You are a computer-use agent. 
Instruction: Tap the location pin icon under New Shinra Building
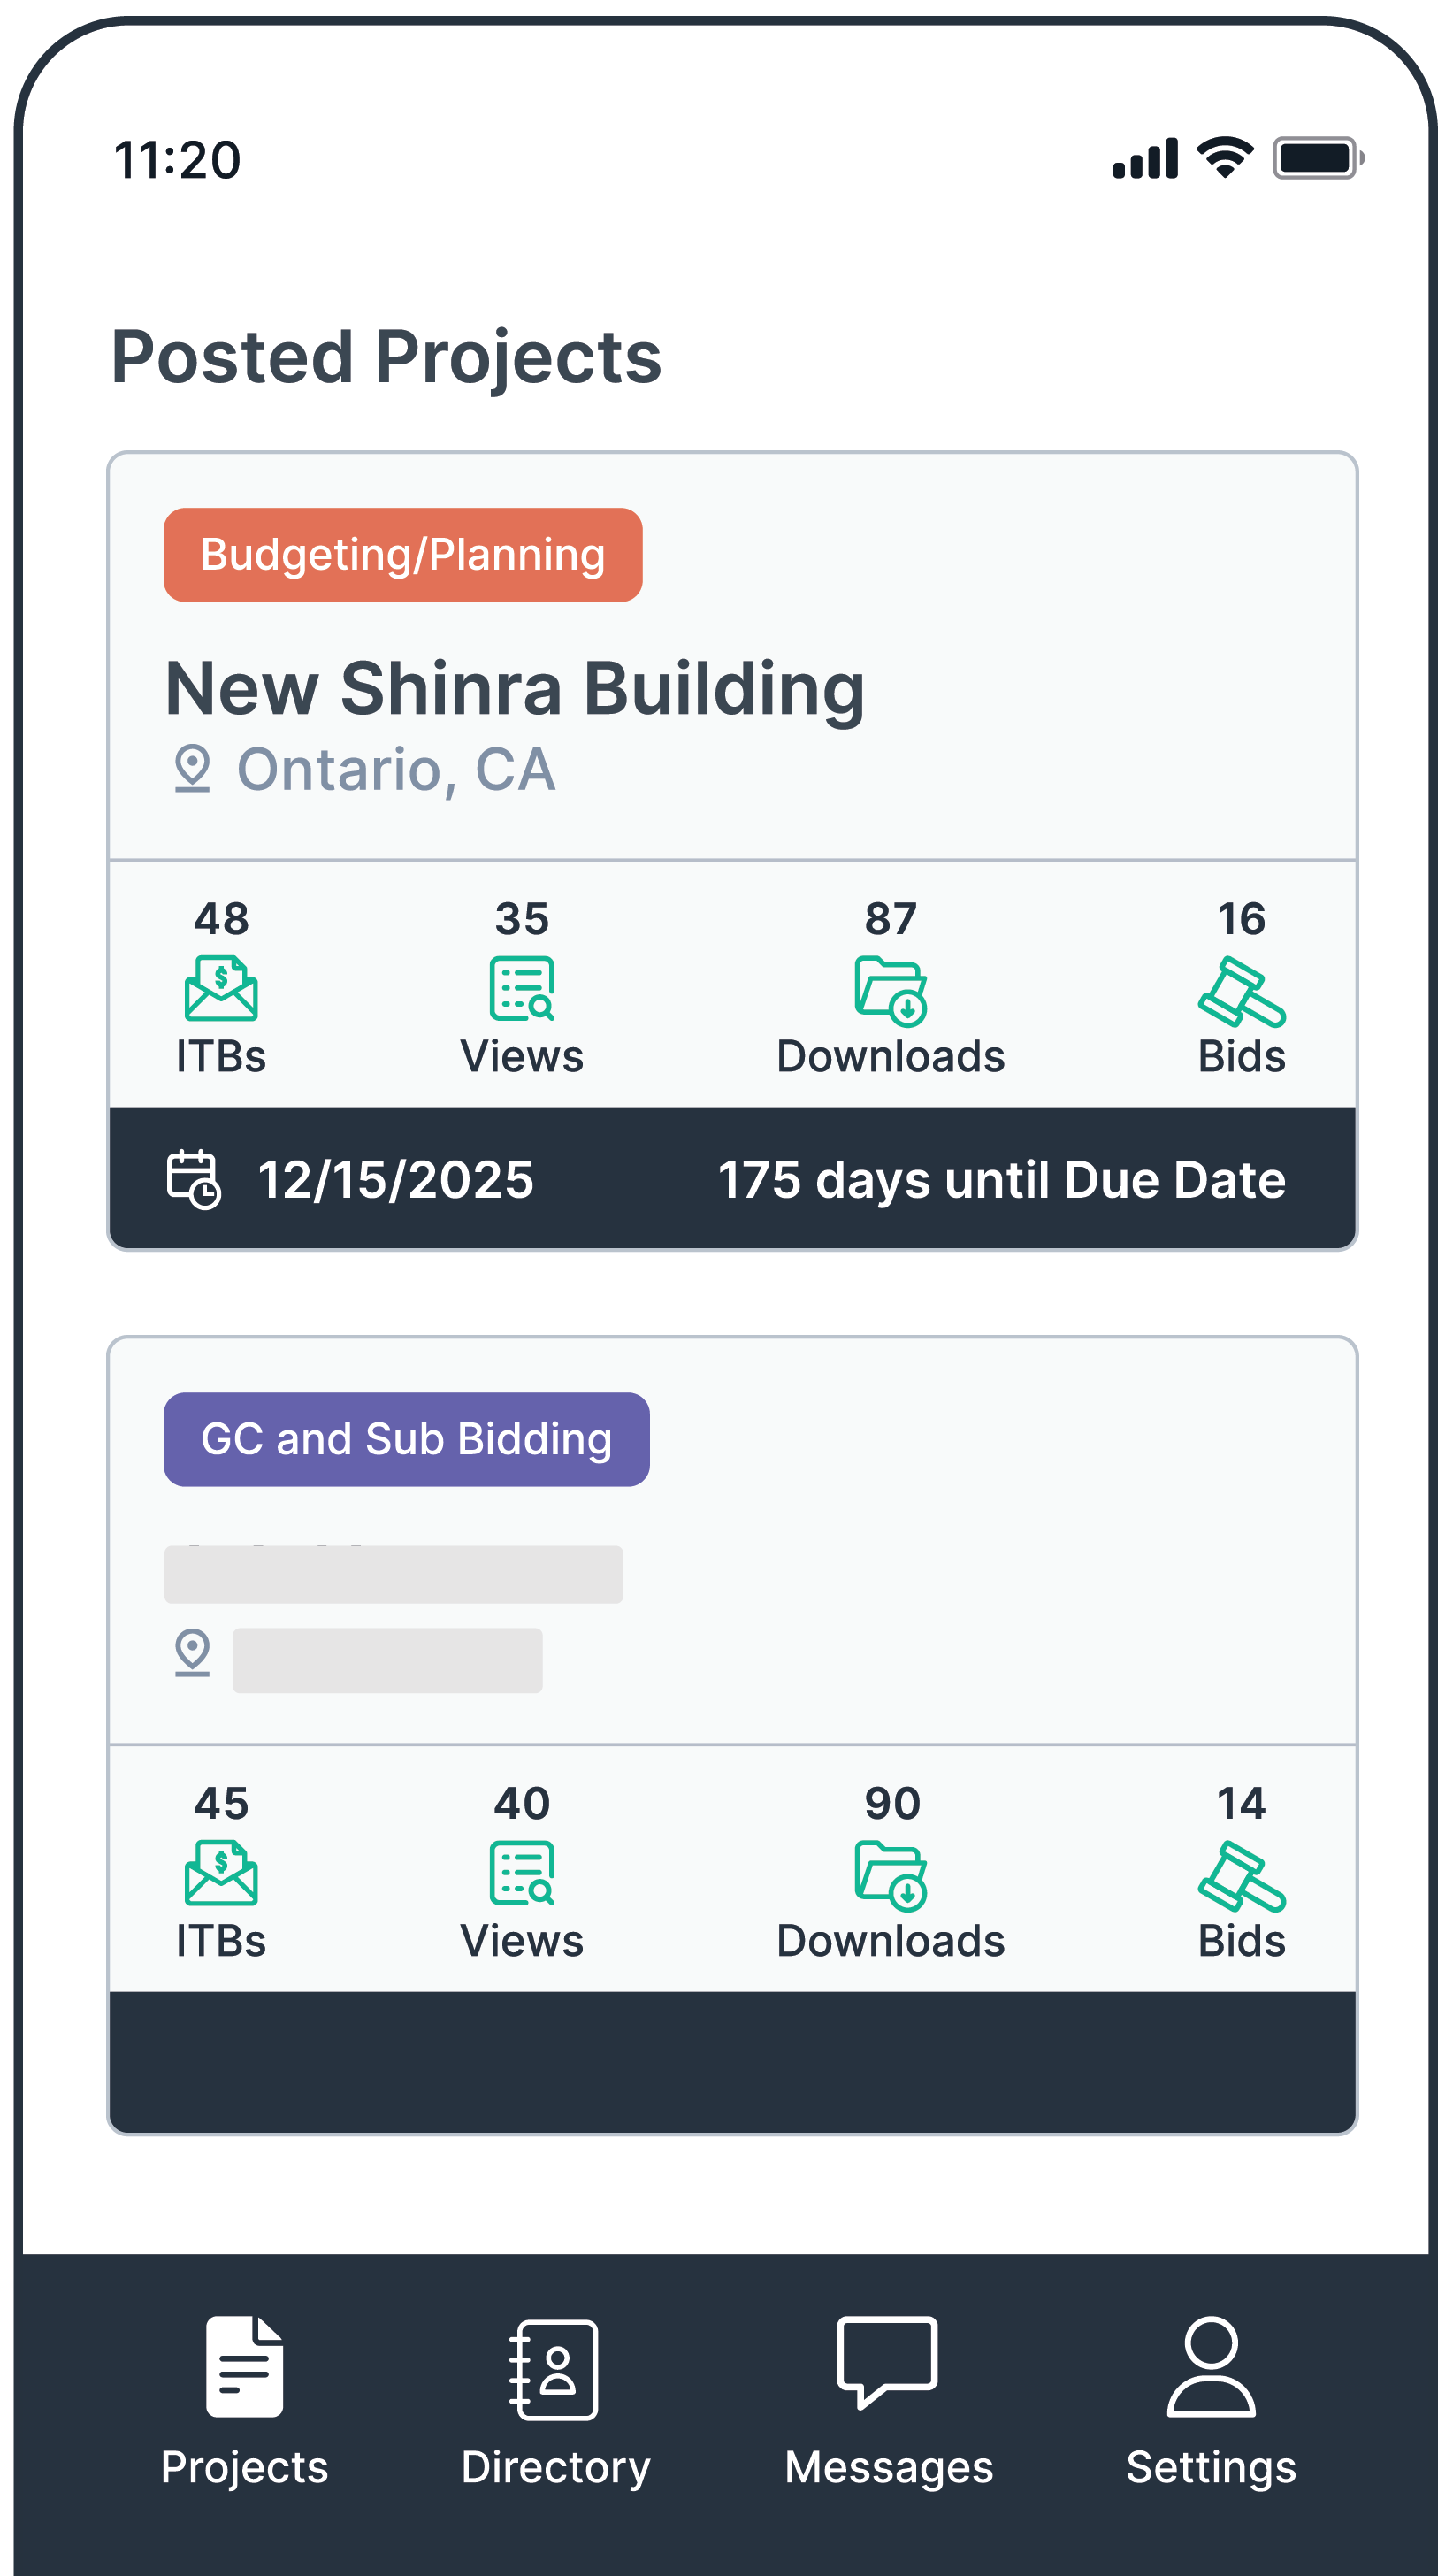click(x=191, y=766)
